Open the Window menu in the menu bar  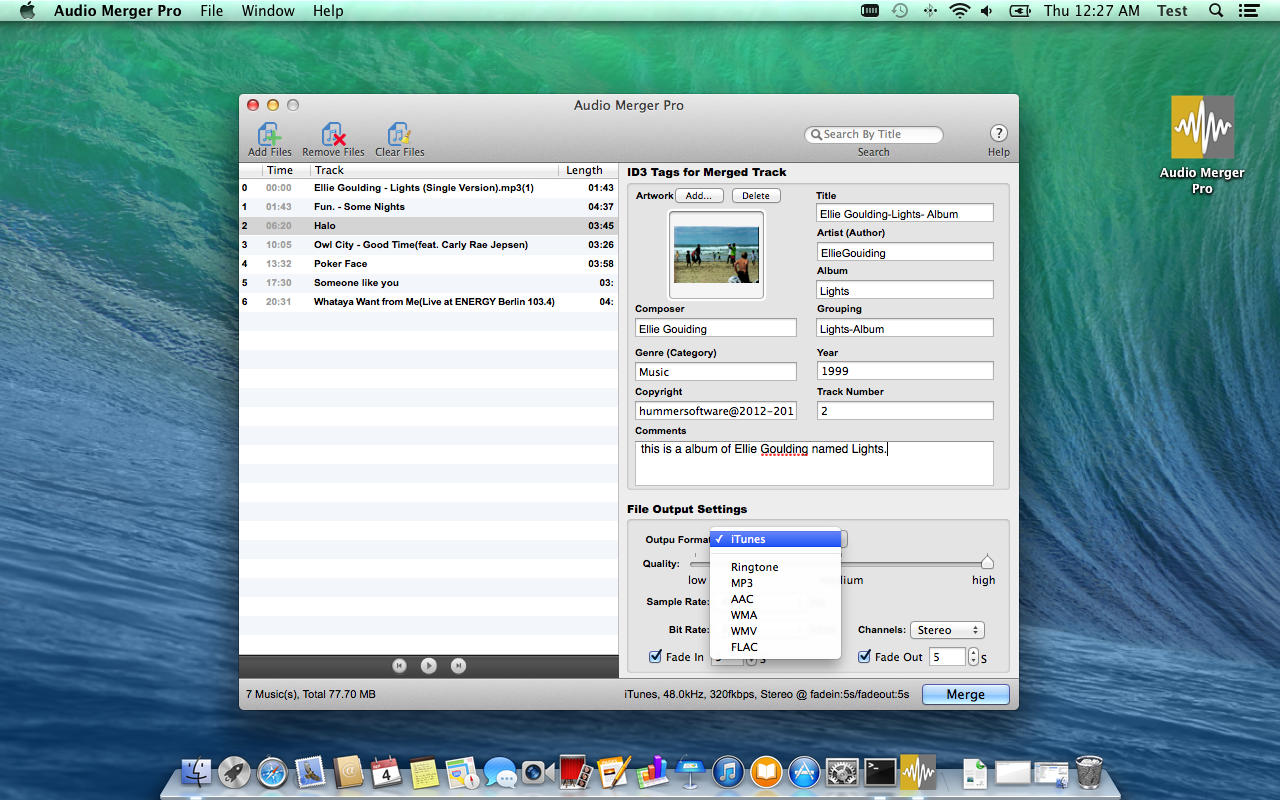(x=268, y=11)
